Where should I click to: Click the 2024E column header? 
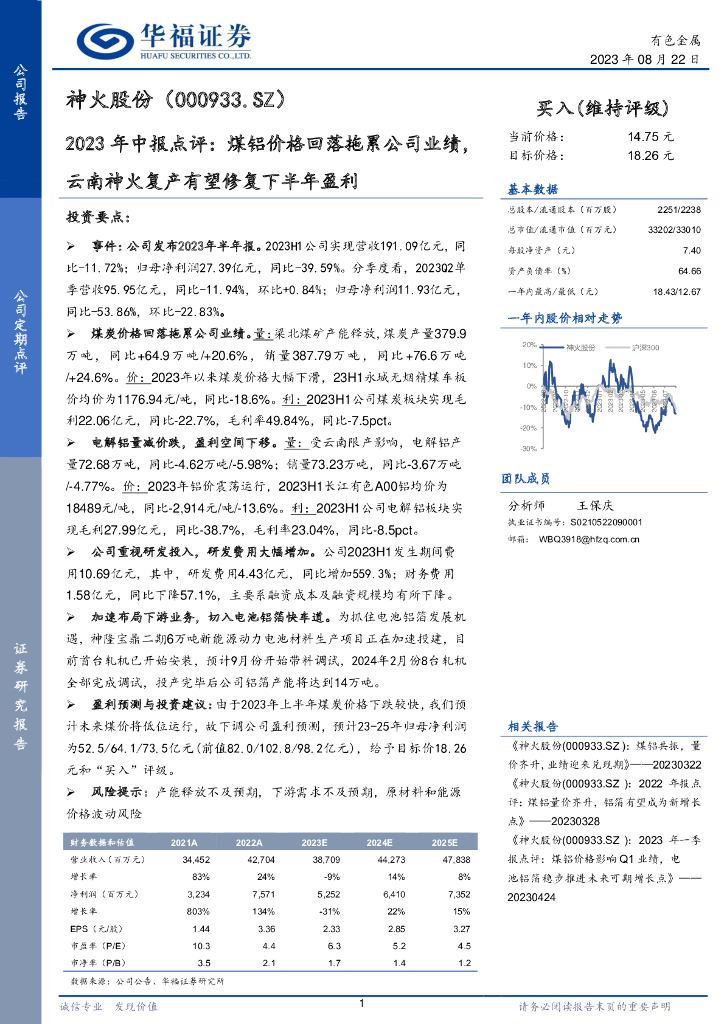point(379,842)
